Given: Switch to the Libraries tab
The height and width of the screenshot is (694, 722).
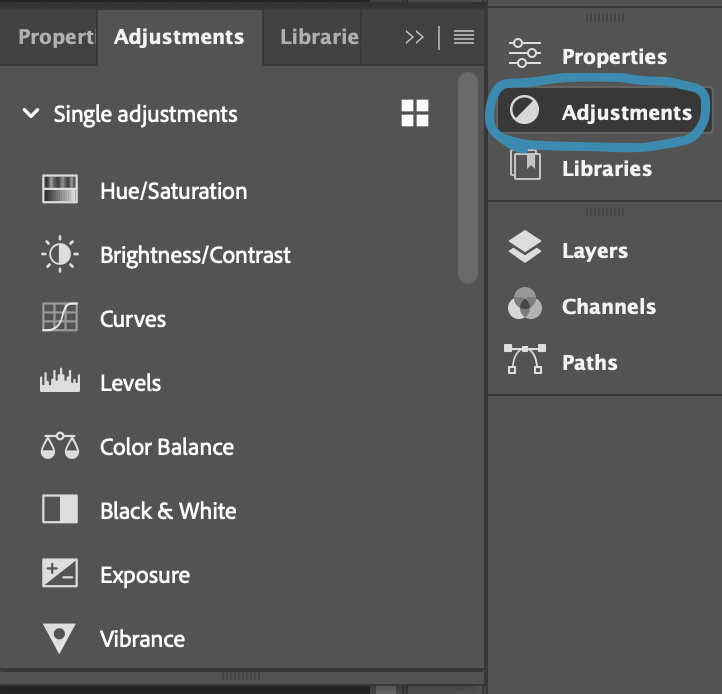Looking at the screenshot, I should click(x=319, y=37).
